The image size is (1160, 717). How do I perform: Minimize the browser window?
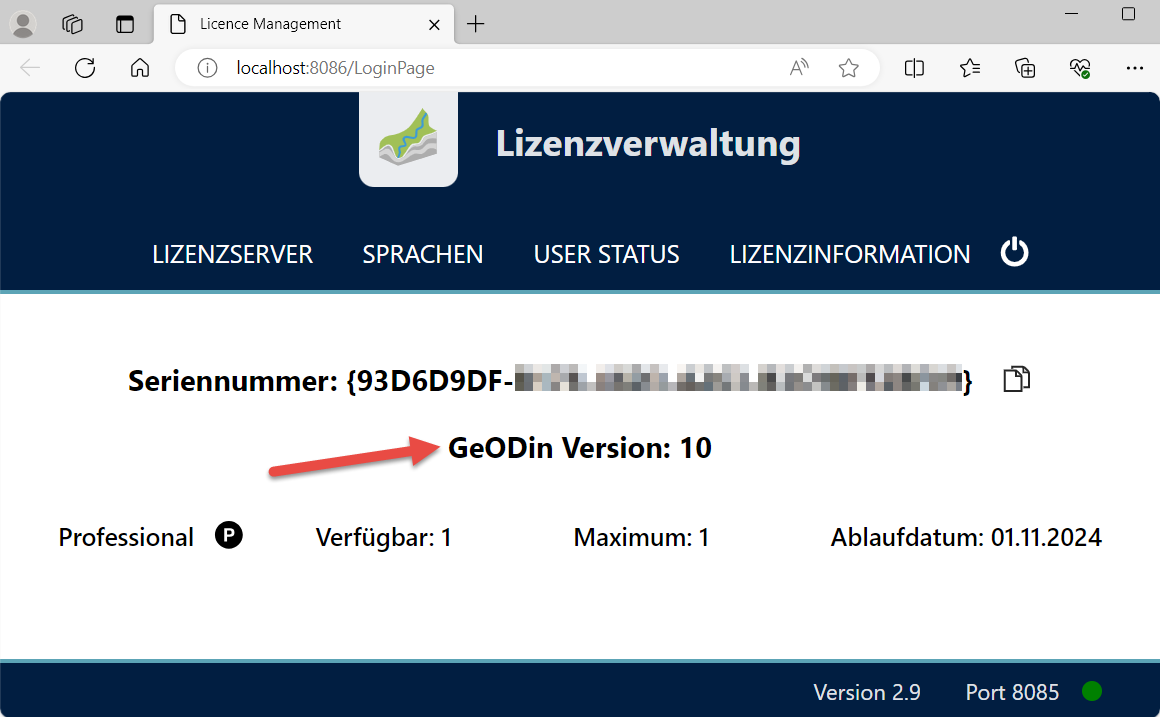[1071, 13]
